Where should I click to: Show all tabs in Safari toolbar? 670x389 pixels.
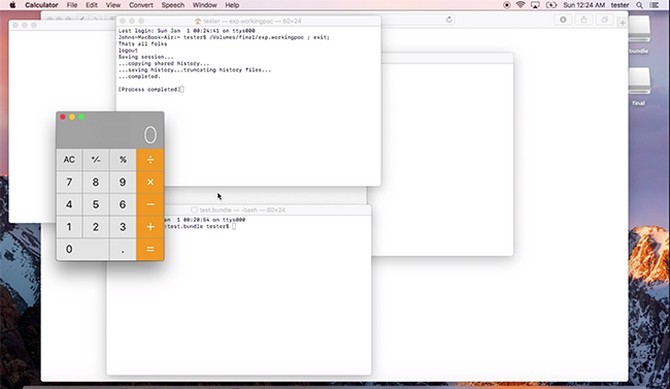pyautogui.click(x=605, y=20)
